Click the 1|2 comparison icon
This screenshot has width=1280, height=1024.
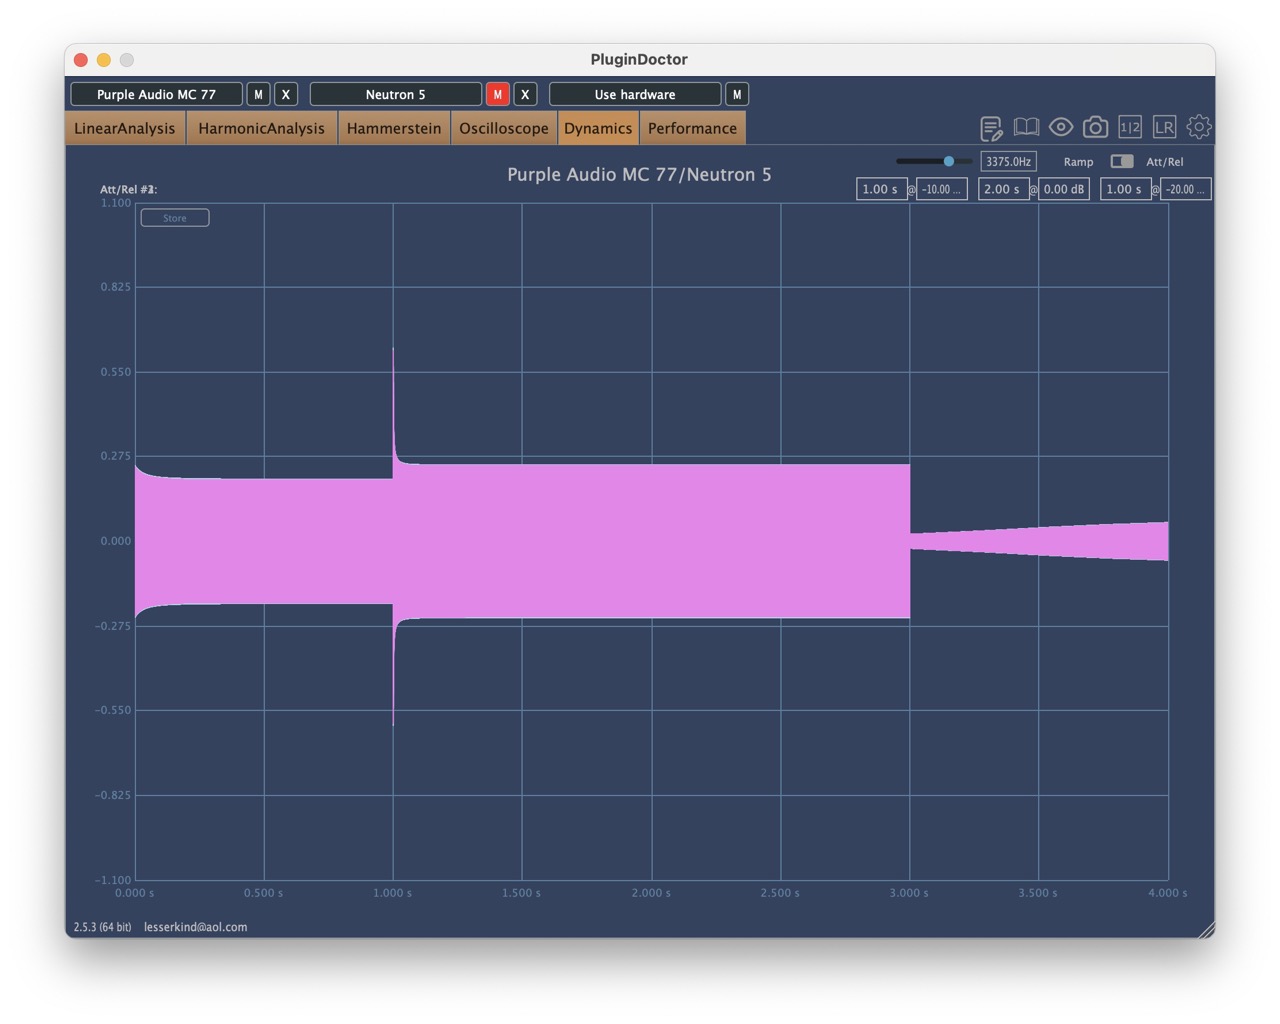[1130, 127]
